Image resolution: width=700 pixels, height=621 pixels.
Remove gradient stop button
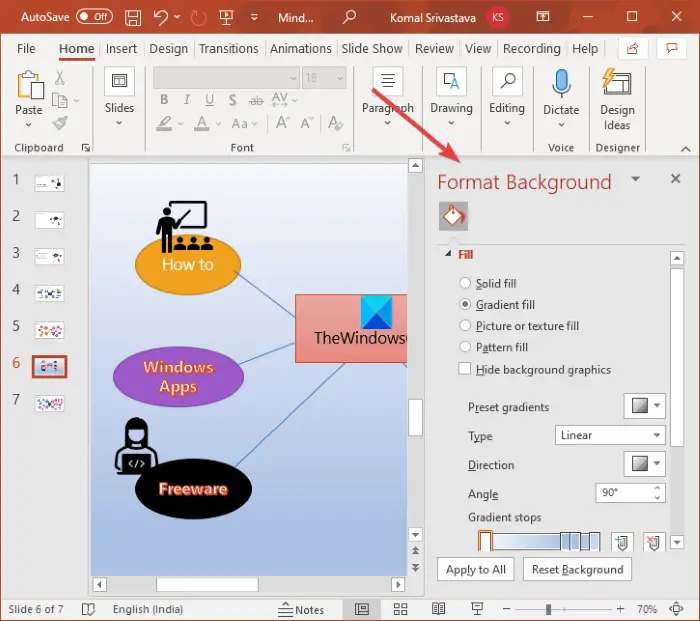[654, 542]
